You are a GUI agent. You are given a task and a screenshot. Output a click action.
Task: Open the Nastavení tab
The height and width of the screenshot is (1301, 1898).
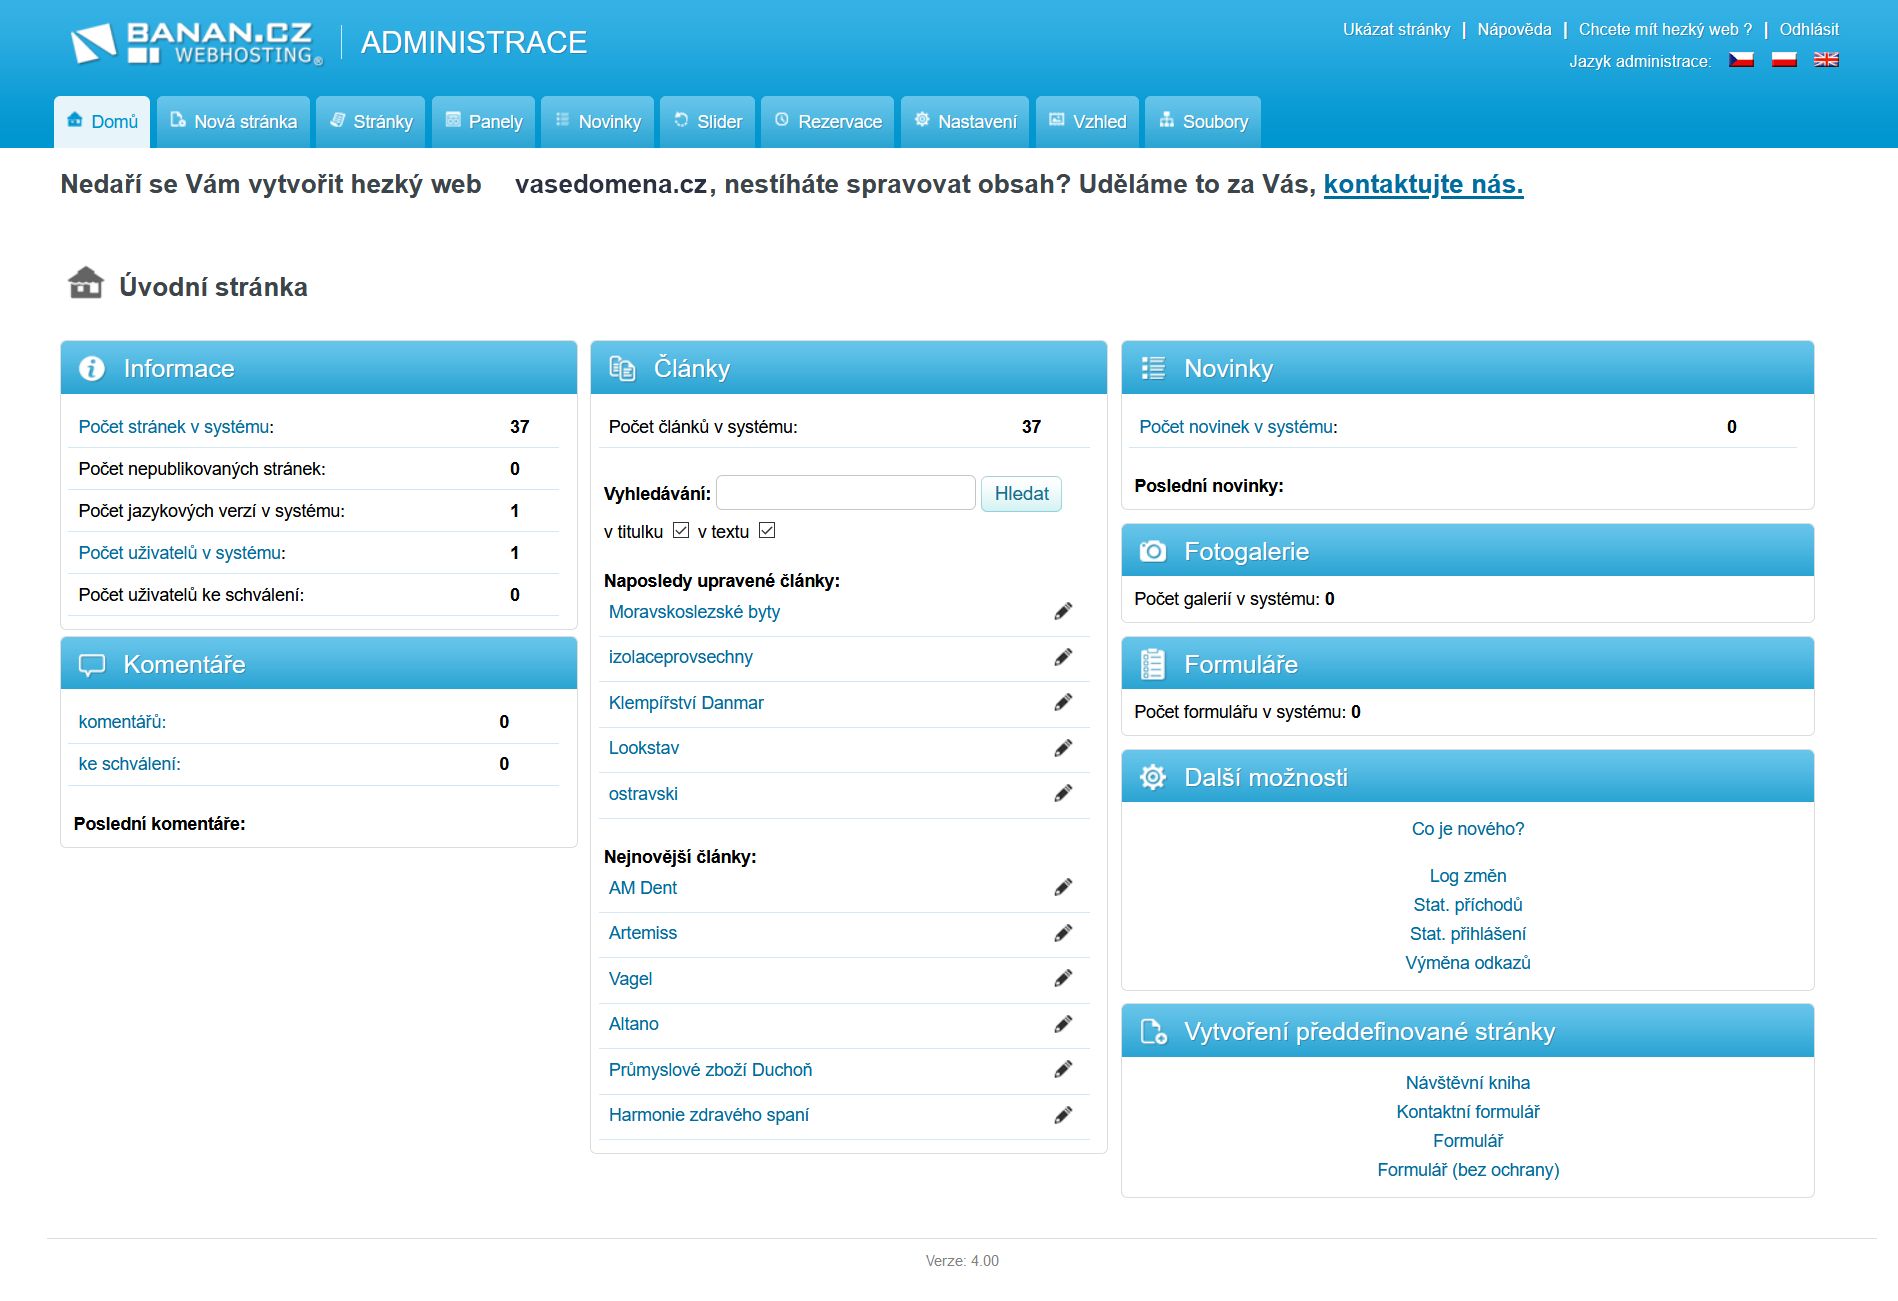[x=965, y=122]
